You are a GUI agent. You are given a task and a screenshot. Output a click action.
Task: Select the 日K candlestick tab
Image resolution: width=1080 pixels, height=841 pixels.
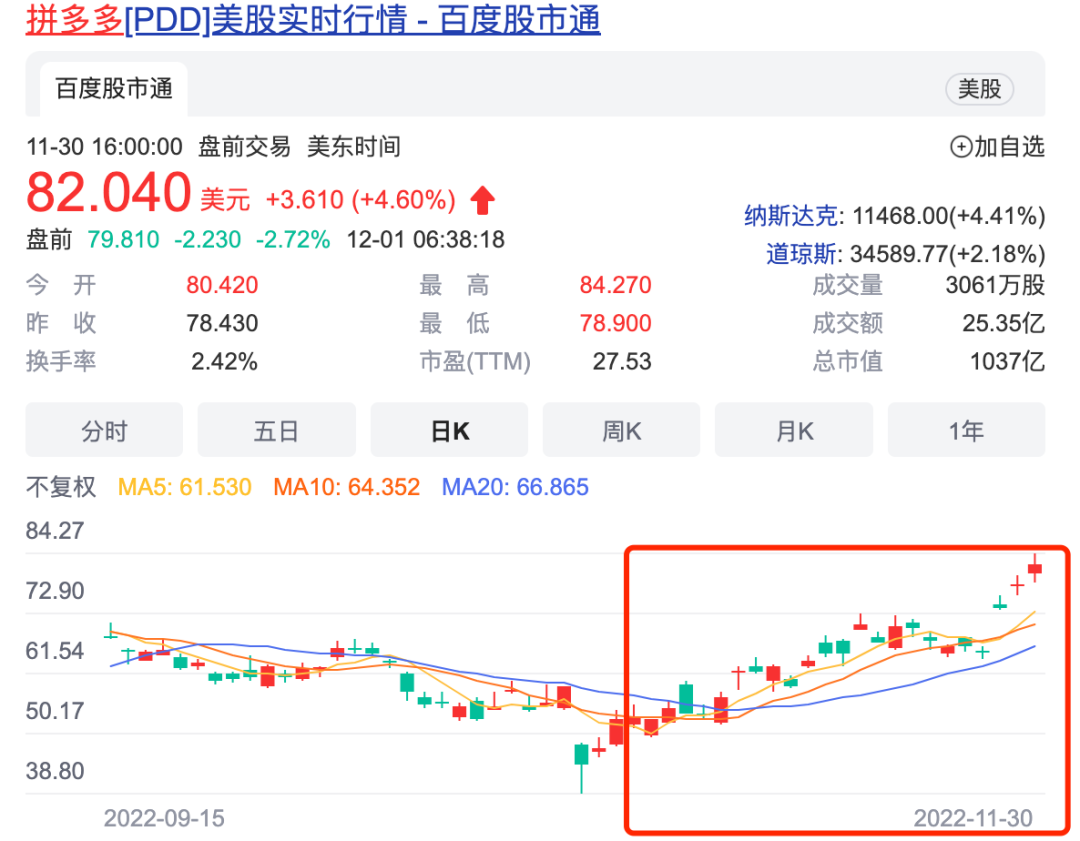click(448, 429)
